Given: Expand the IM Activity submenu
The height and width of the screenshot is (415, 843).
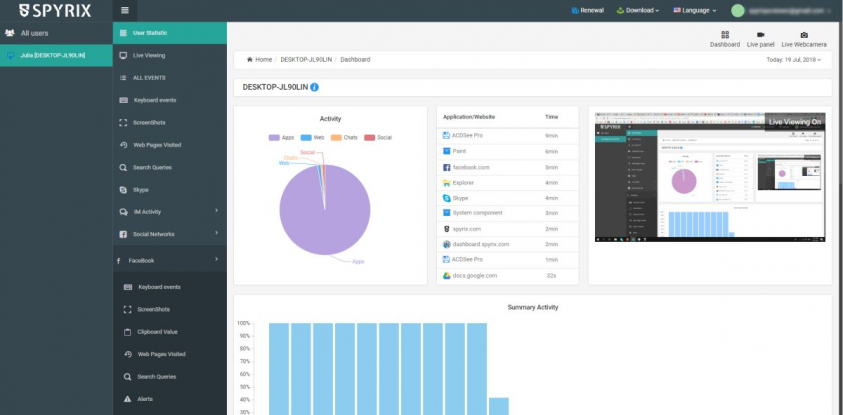Looking at the screenshot, I should pyautogui.click(x=217, y=211).
